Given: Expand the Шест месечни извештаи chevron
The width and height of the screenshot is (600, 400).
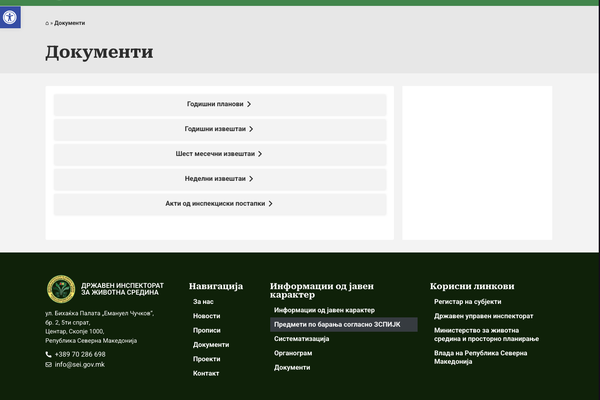Looking at the screenshot, I should point(260,154).
